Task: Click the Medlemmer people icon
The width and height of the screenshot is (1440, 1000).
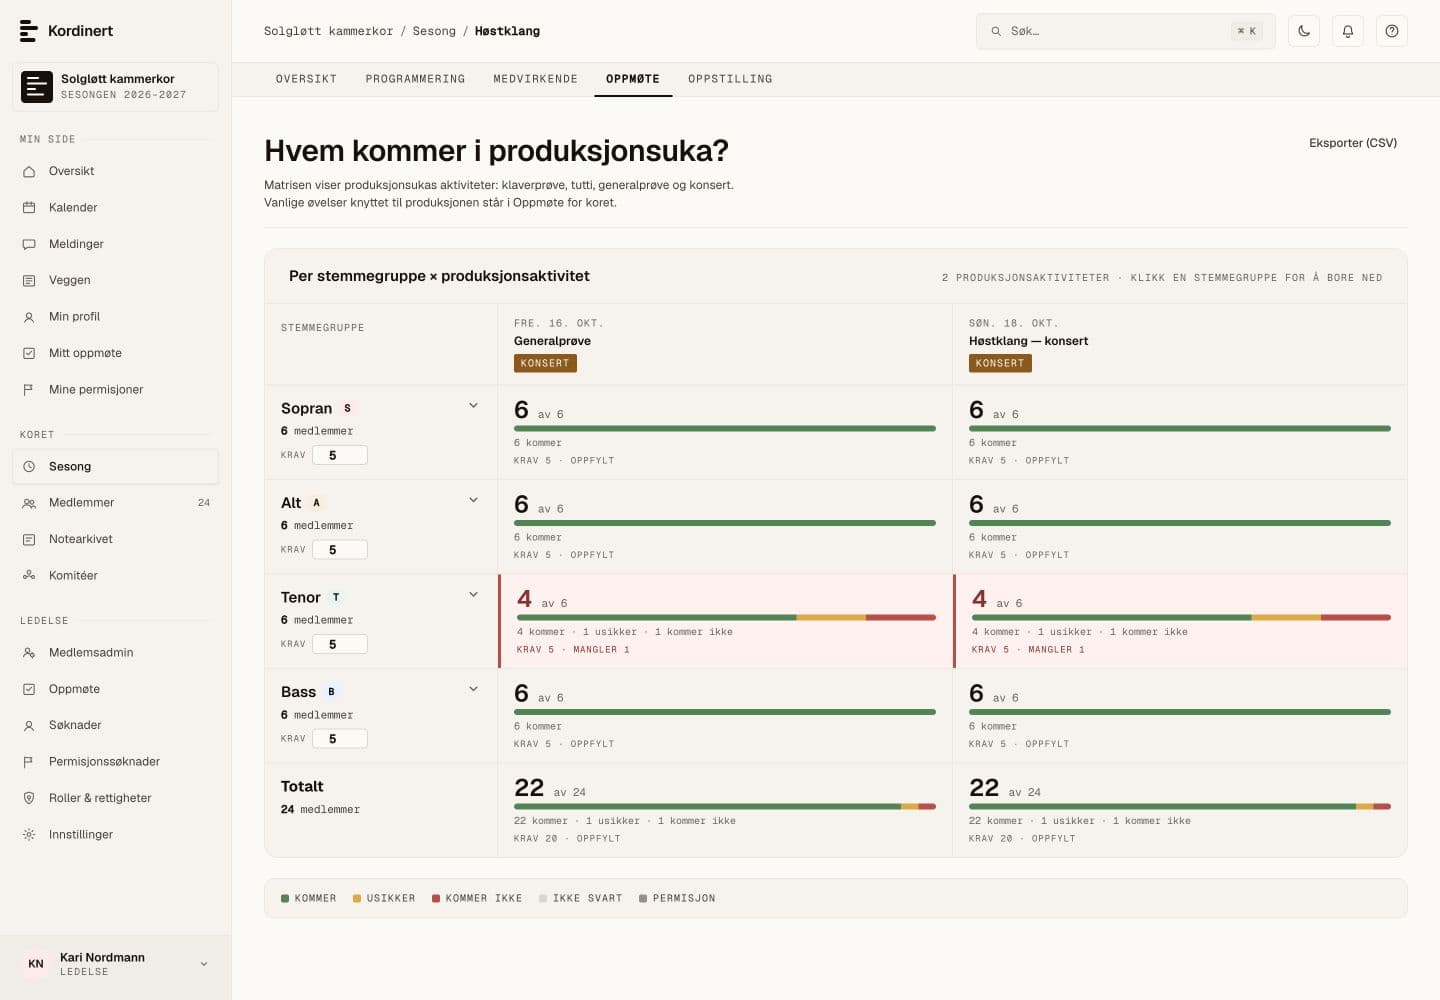Action: (x=29, y=503)
